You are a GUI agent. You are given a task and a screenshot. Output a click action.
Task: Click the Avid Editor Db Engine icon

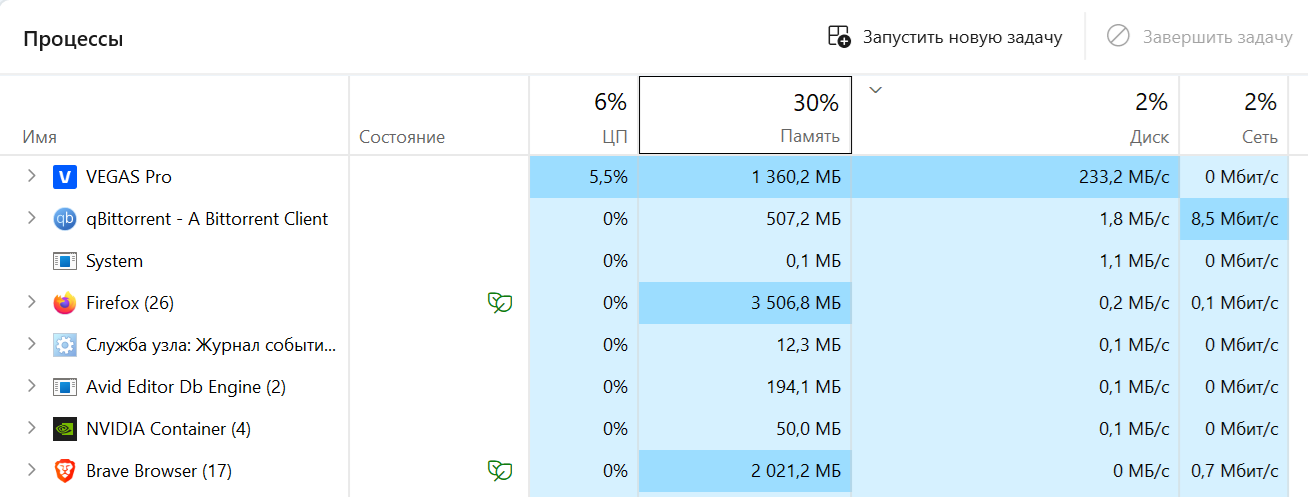pos(64,387)
